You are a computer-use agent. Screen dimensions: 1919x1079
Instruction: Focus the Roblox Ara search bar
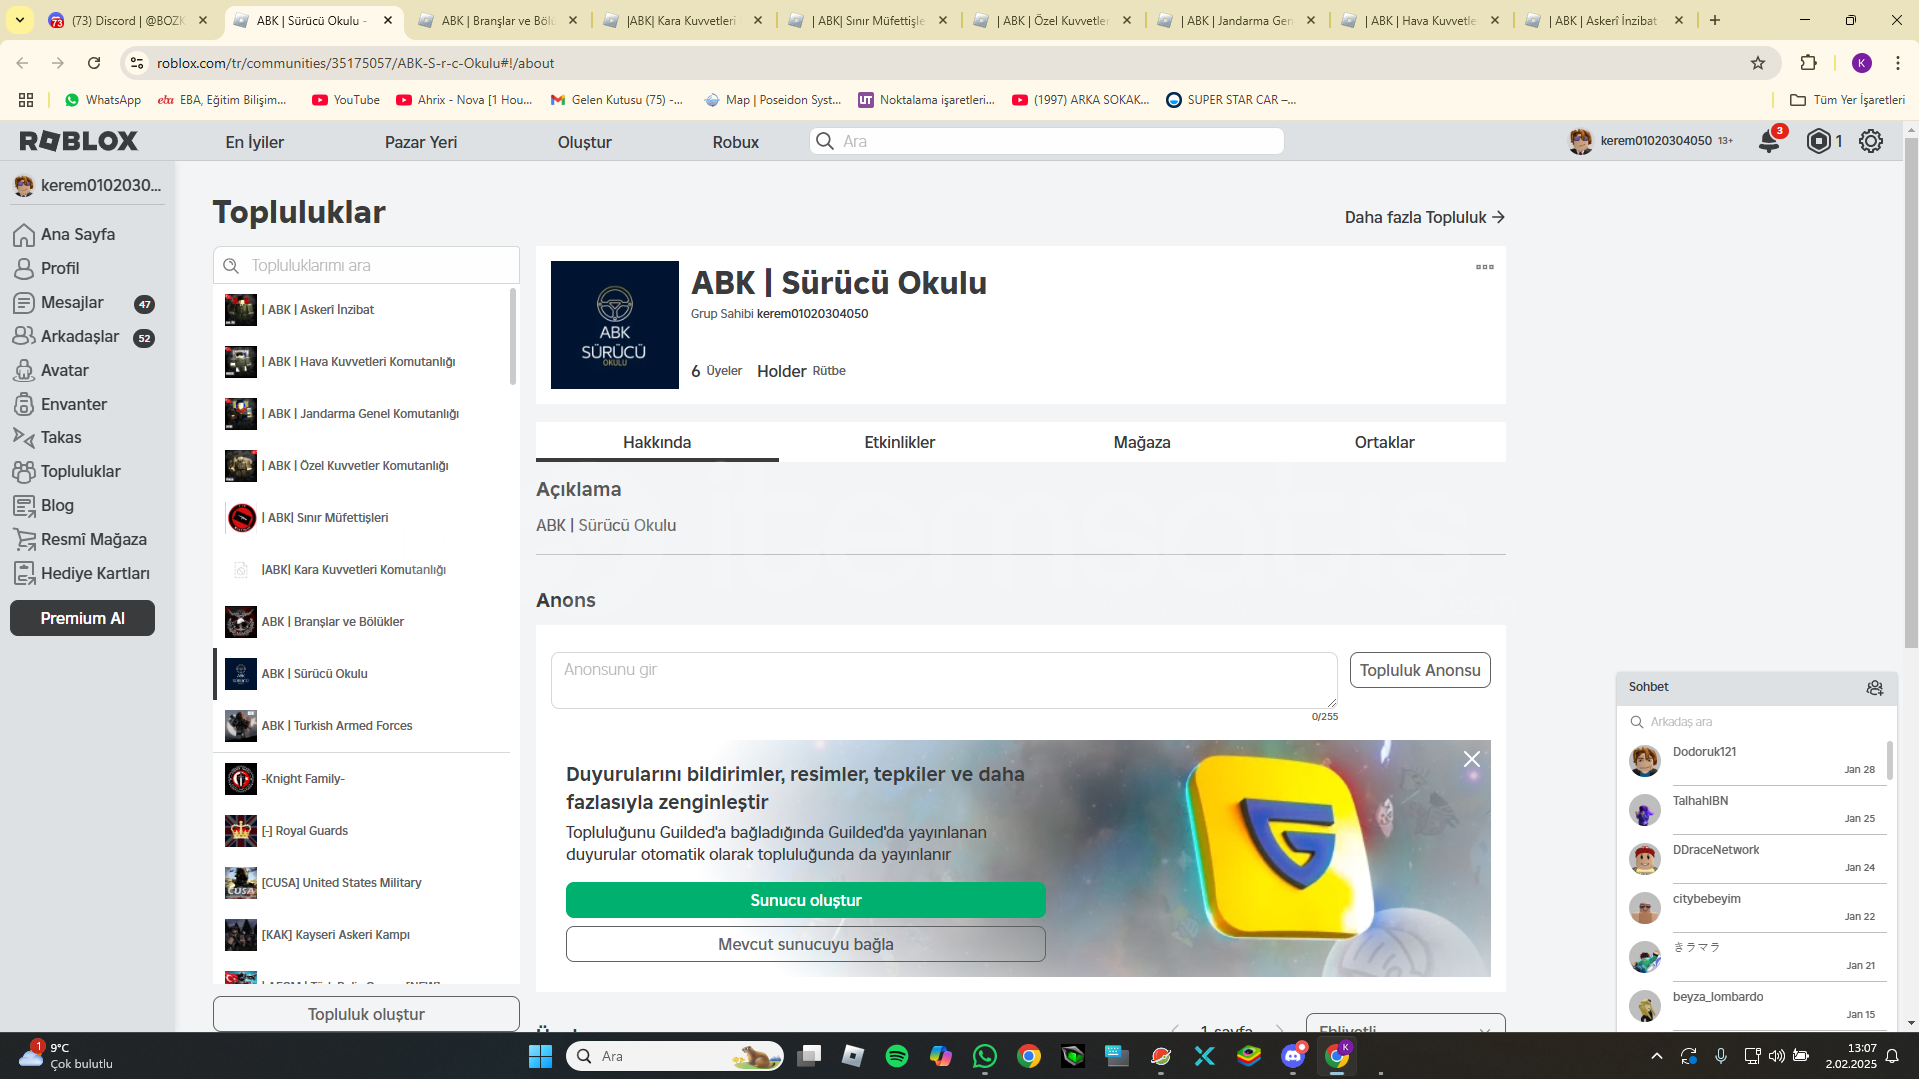click(1047, 141)
